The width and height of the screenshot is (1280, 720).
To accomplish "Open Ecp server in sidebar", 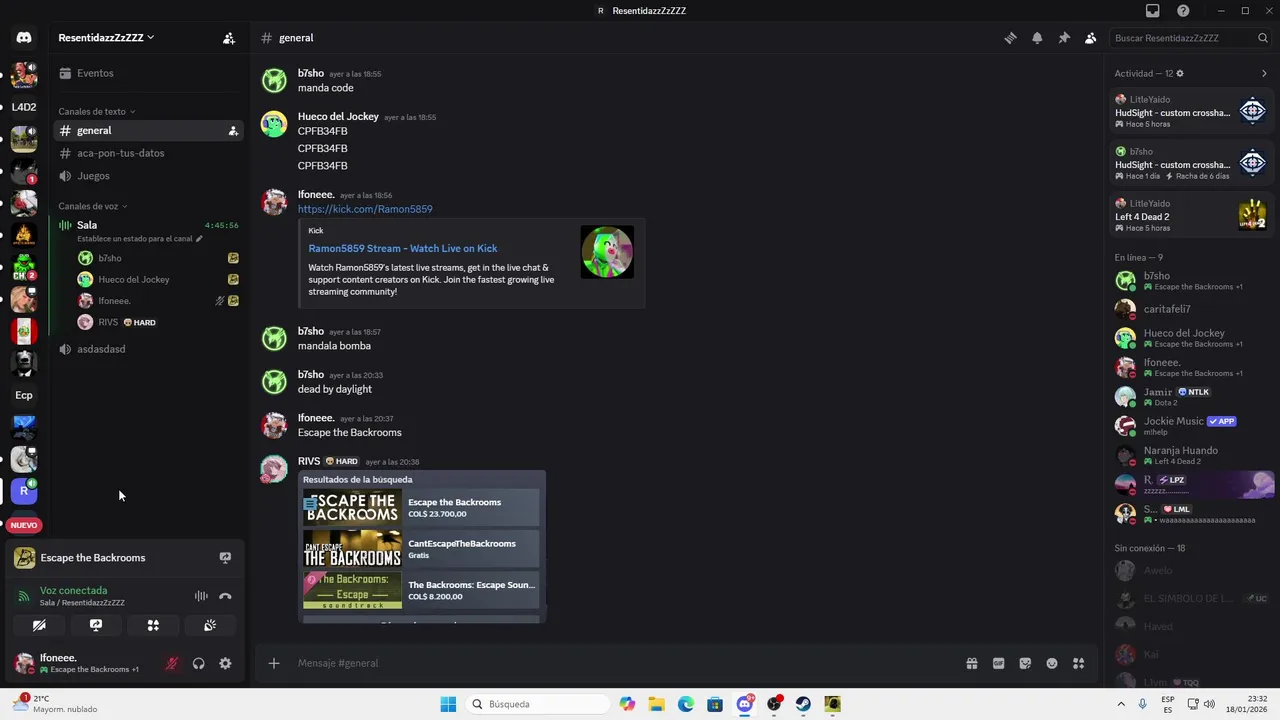I will 24,395.
